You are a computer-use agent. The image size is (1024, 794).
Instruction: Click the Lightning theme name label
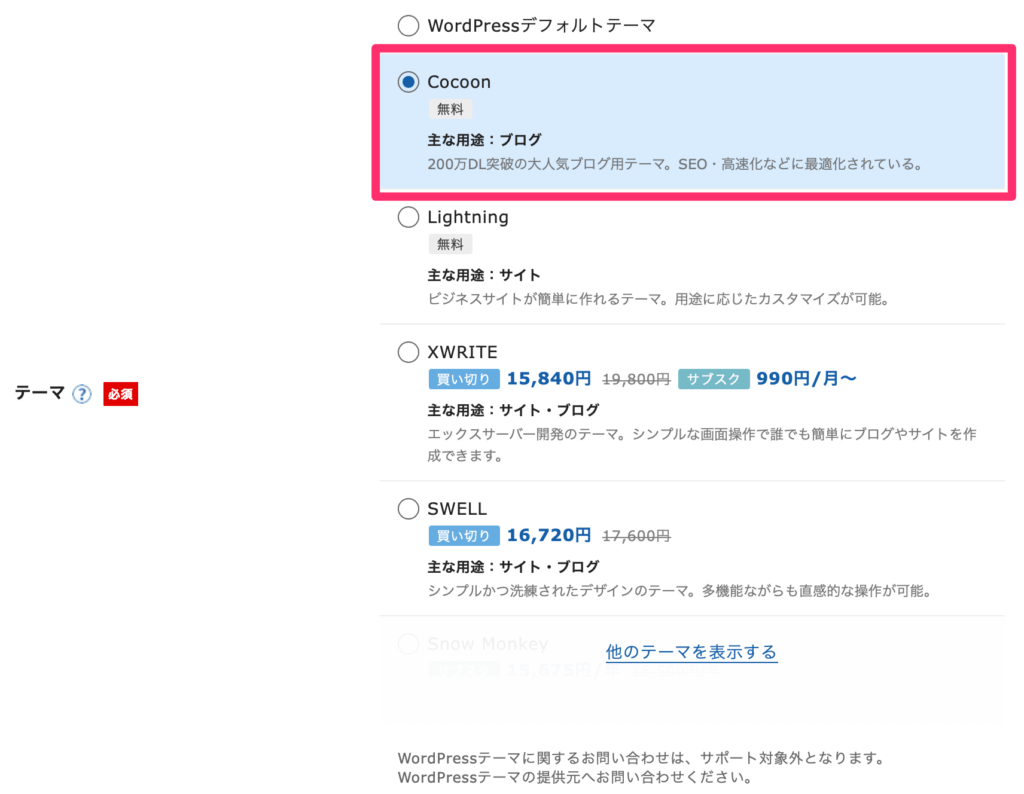point(468,217)
